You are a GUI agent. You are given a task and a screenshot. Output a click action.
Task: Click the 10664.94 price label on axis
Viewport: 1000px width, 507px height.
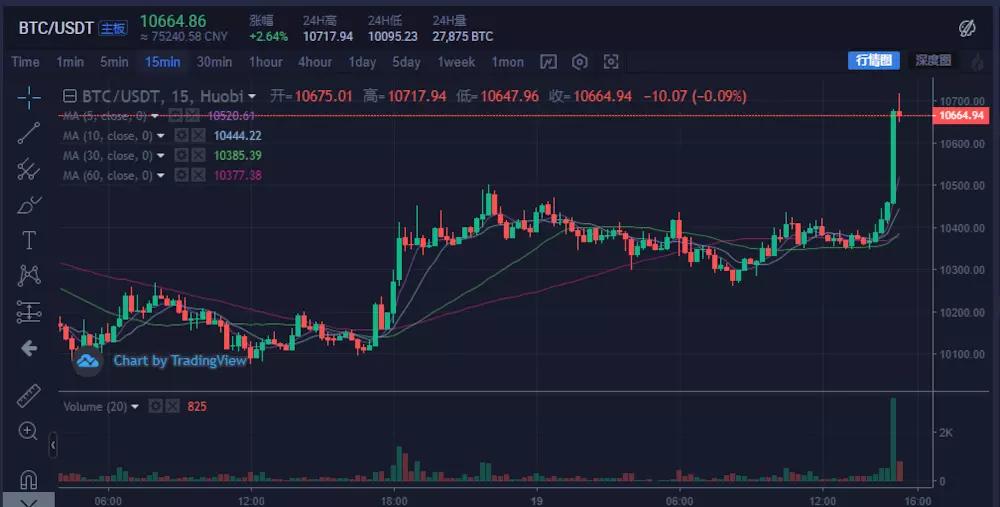click(x=962, y=116)
